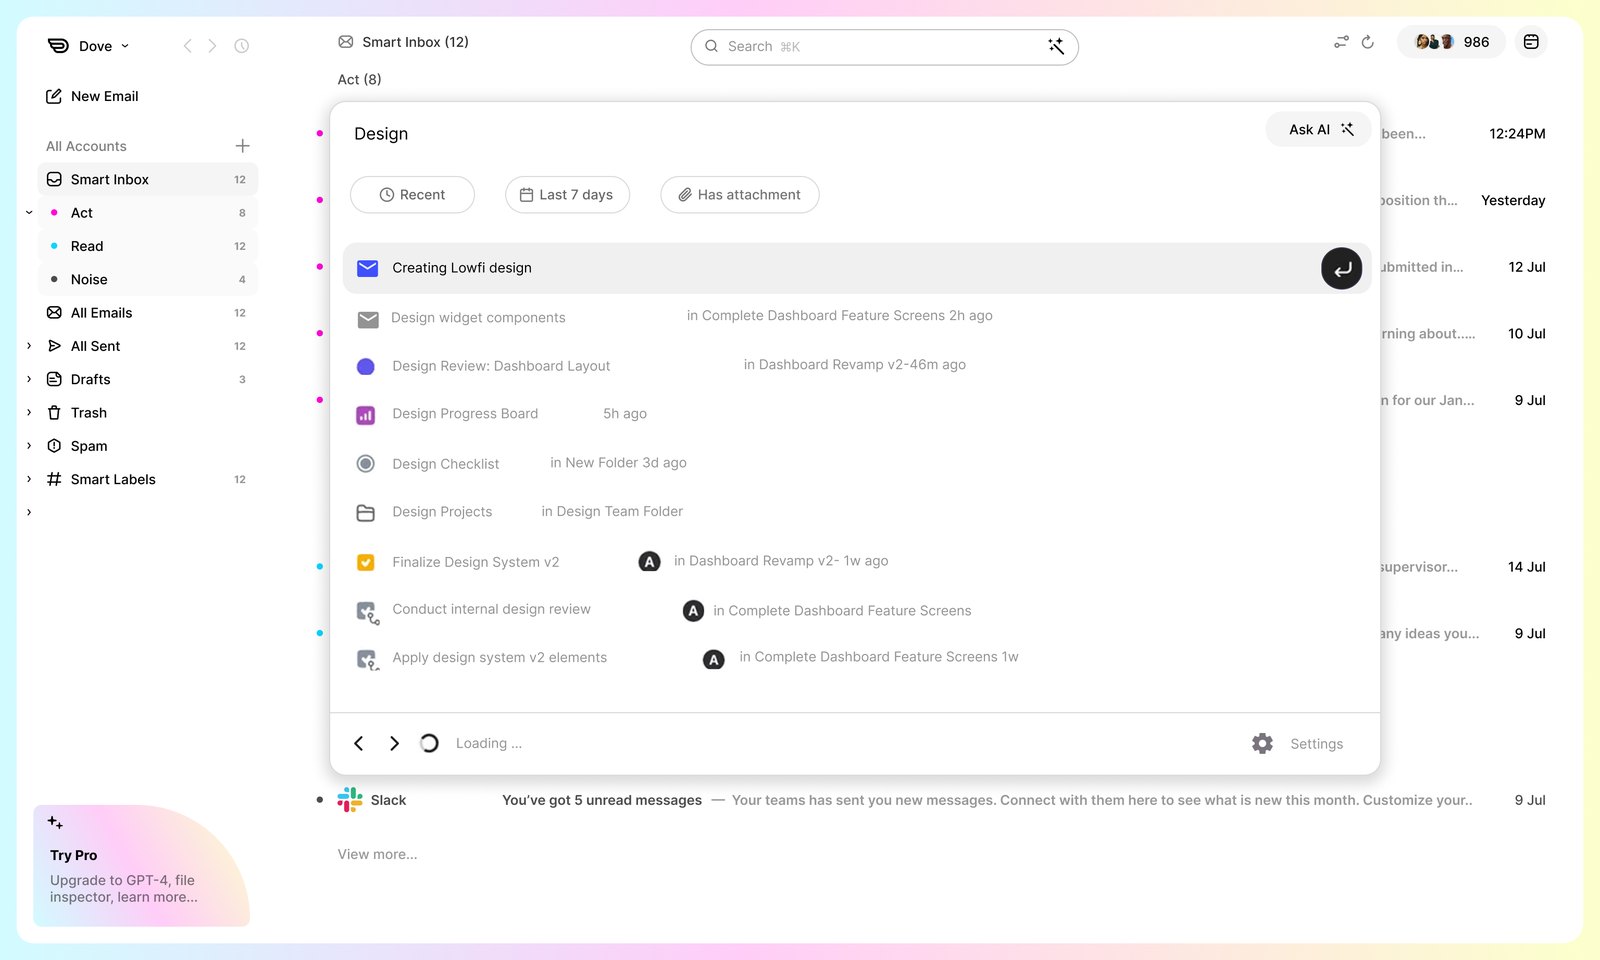Refresh inbox with reload icon
Viewport: 1600px width, 960px height.
tap(1368, 42)
